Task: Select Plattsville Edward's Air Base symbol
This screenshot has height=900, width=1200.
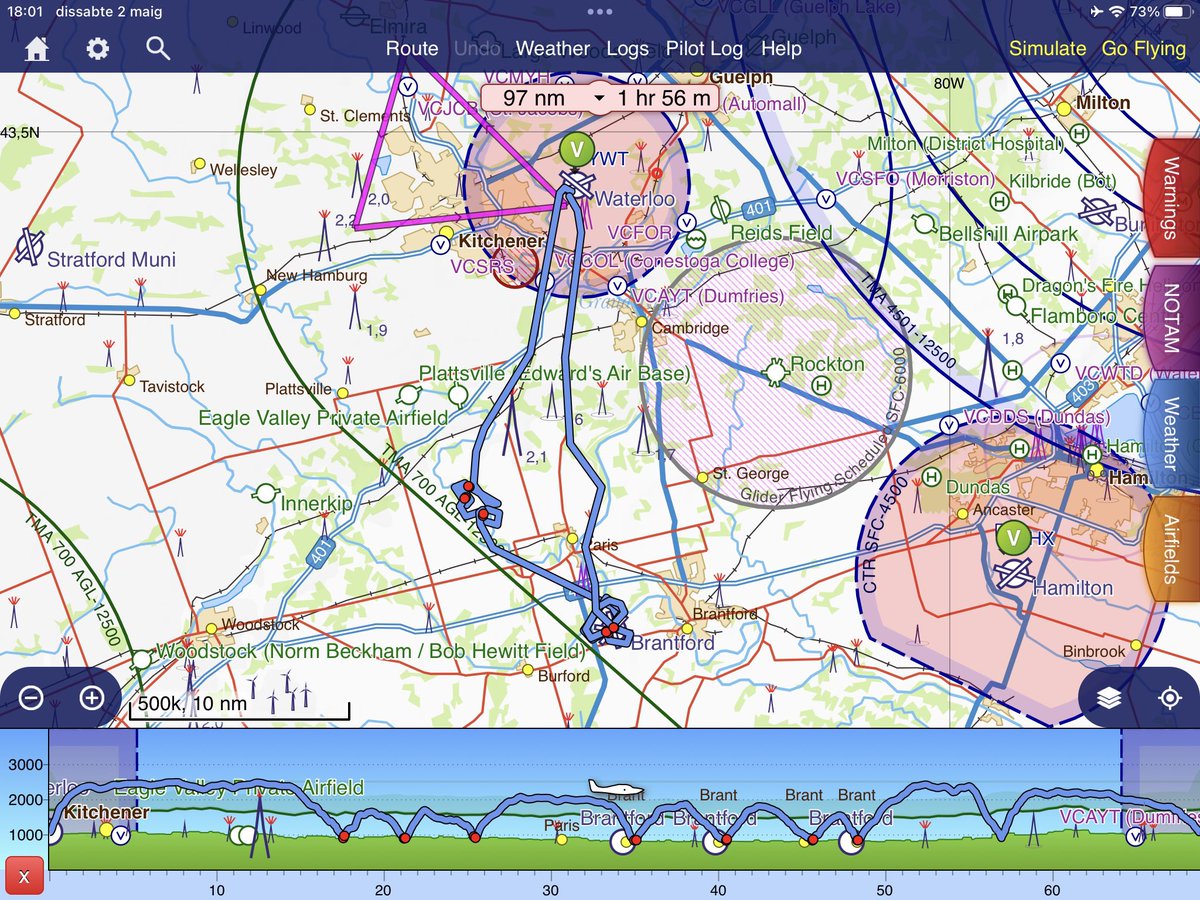Action: 458,395
